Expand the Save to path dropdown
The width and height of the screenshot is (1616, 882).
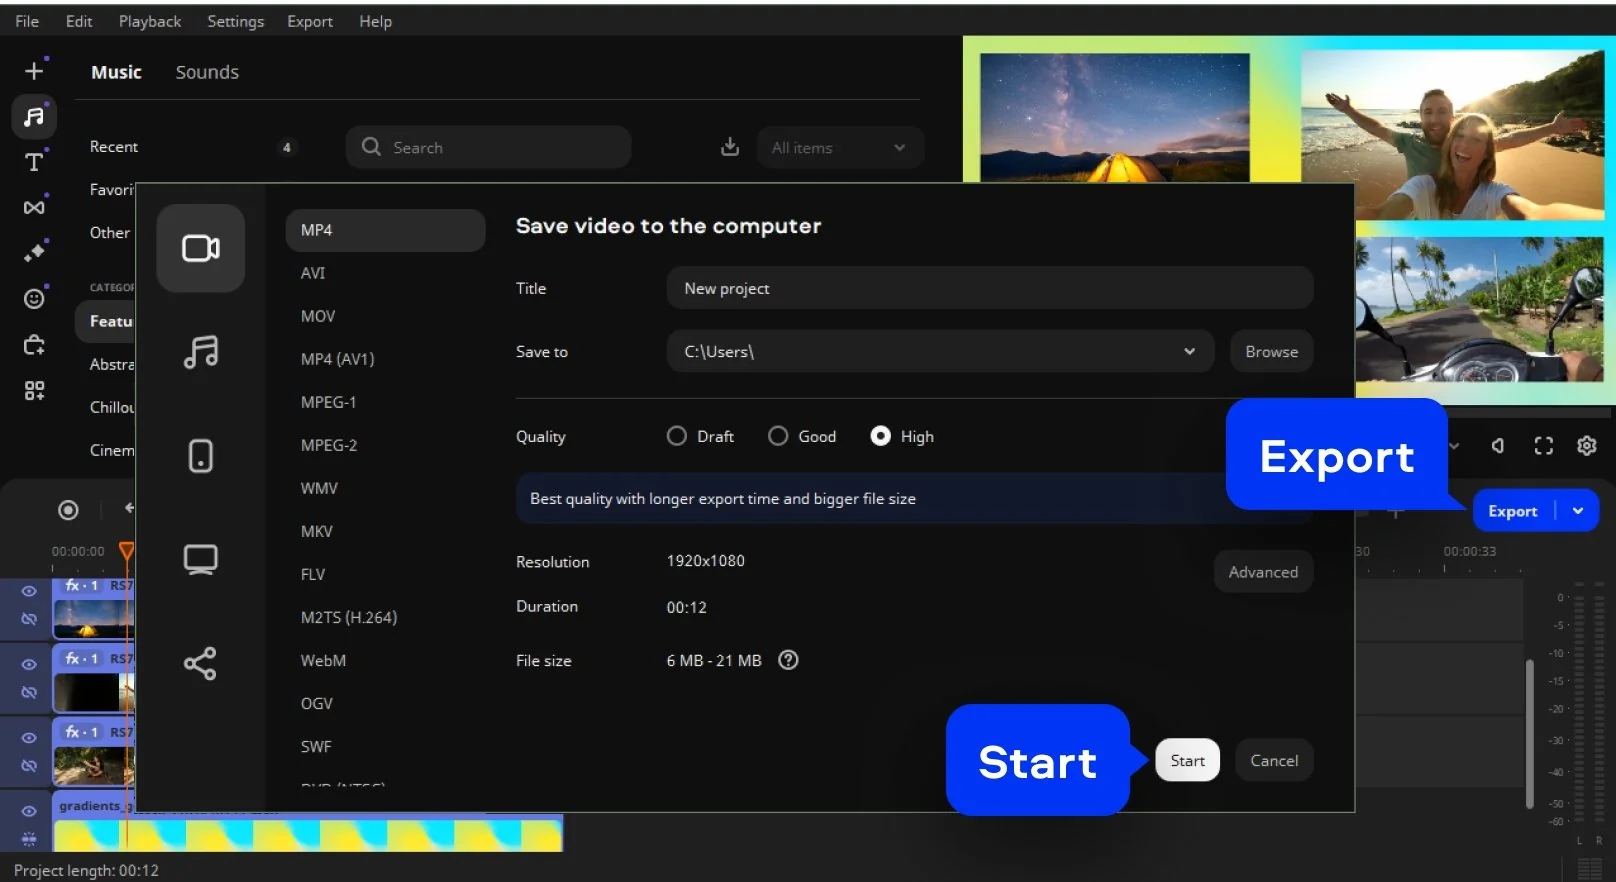(1189, 351)
